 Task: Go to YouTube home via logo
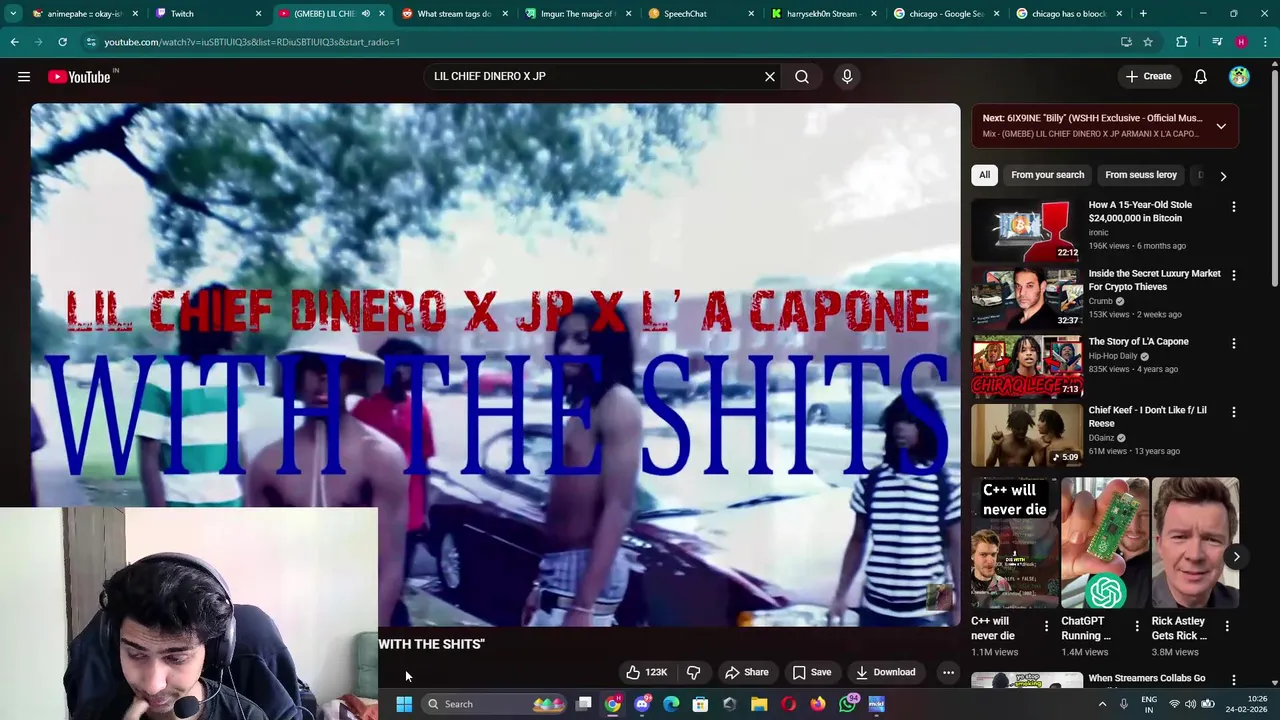(x=79, y=77)
